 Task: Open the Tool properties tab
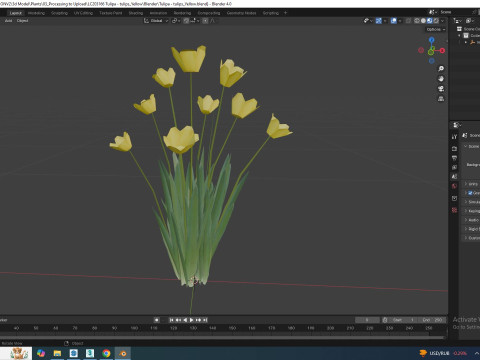[x=454, y=137]
